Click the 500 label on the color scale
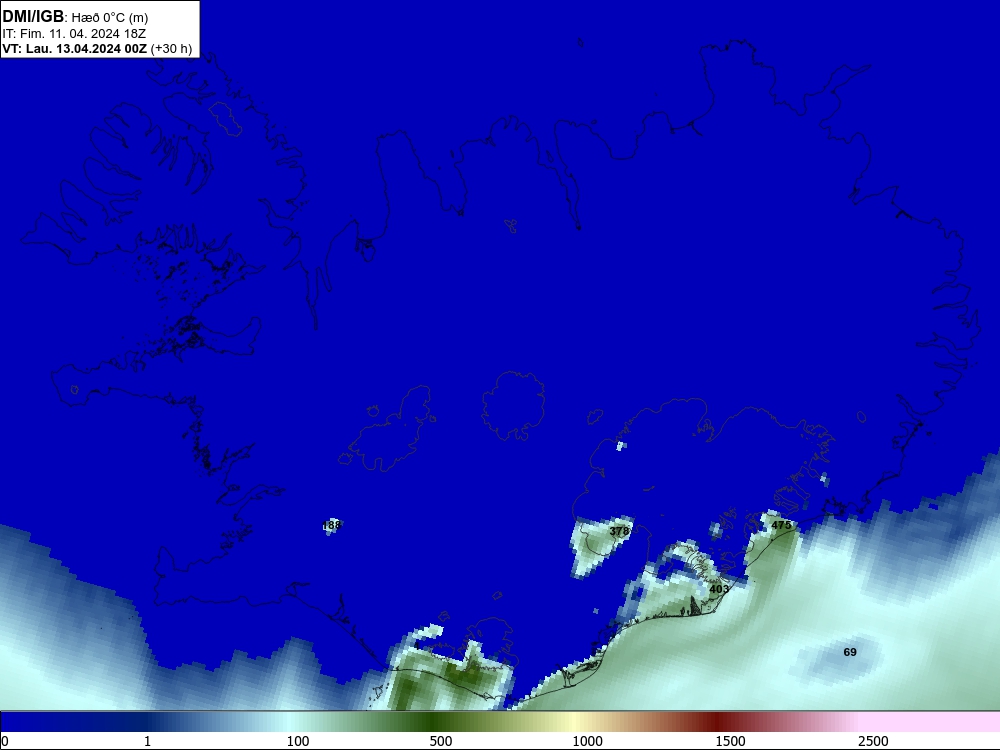This screenshot has height=750, width=1000. click(x=441, y=741)
